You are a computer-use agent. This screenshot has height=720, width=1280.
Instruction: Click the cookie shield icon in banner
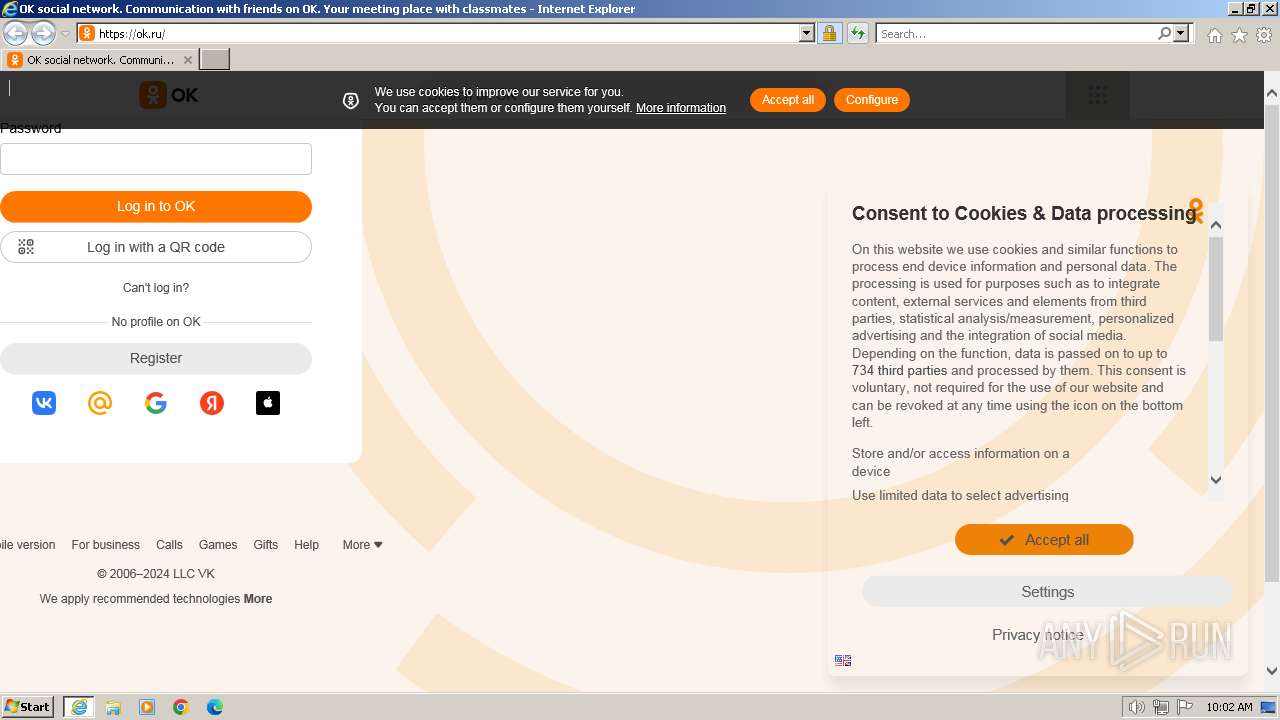pos(351,100)
